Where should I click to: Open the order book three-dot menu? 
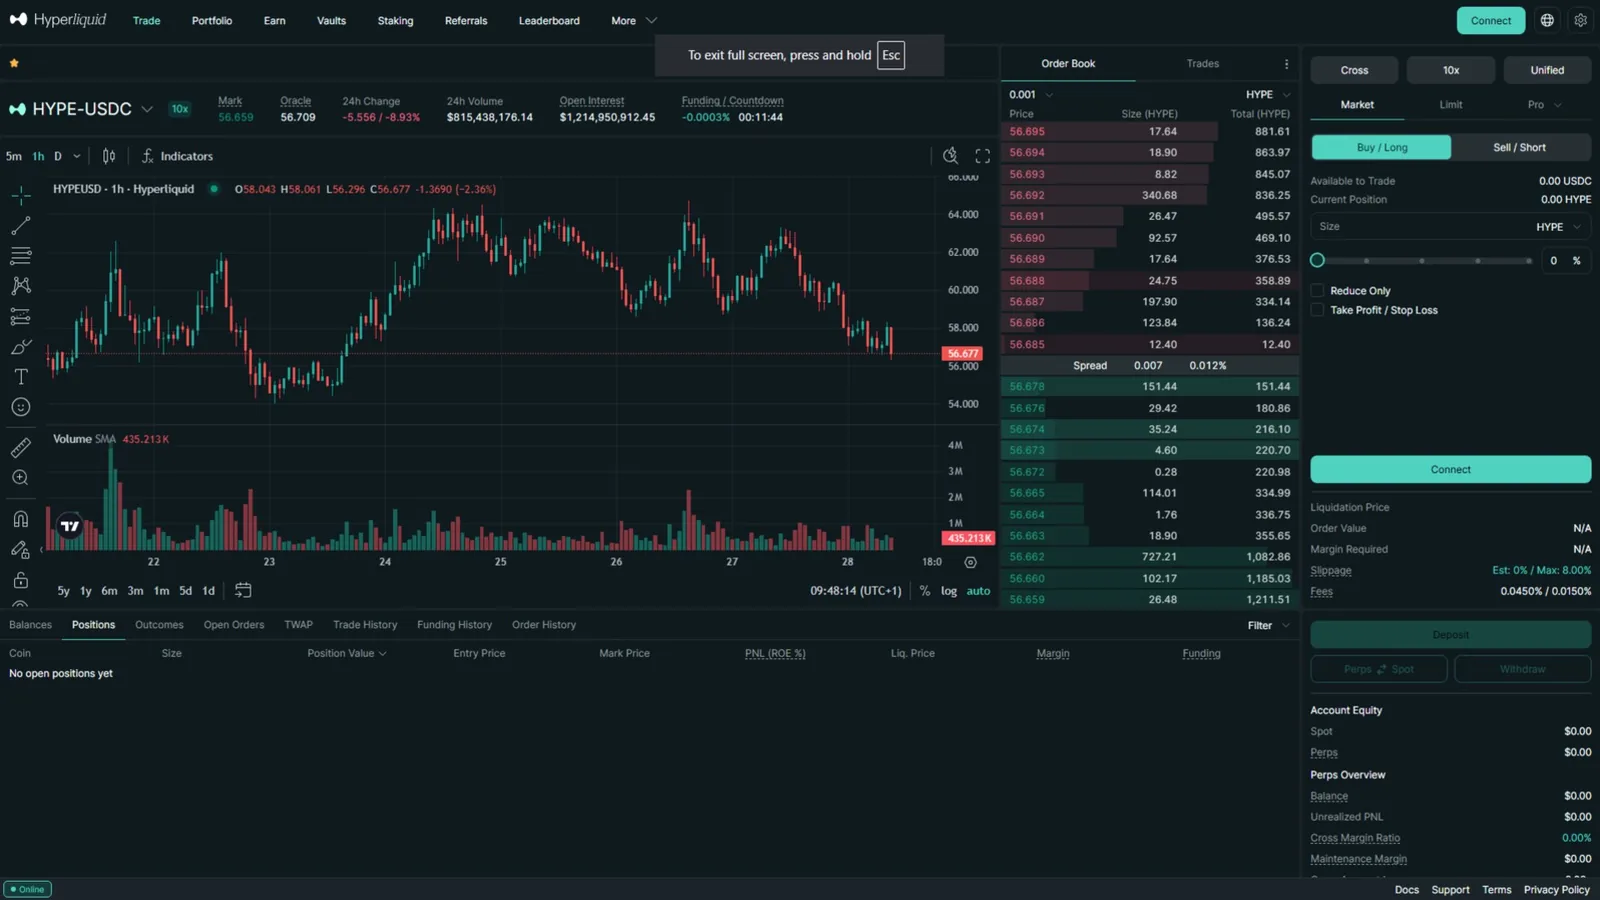(x=1286, y=64)
